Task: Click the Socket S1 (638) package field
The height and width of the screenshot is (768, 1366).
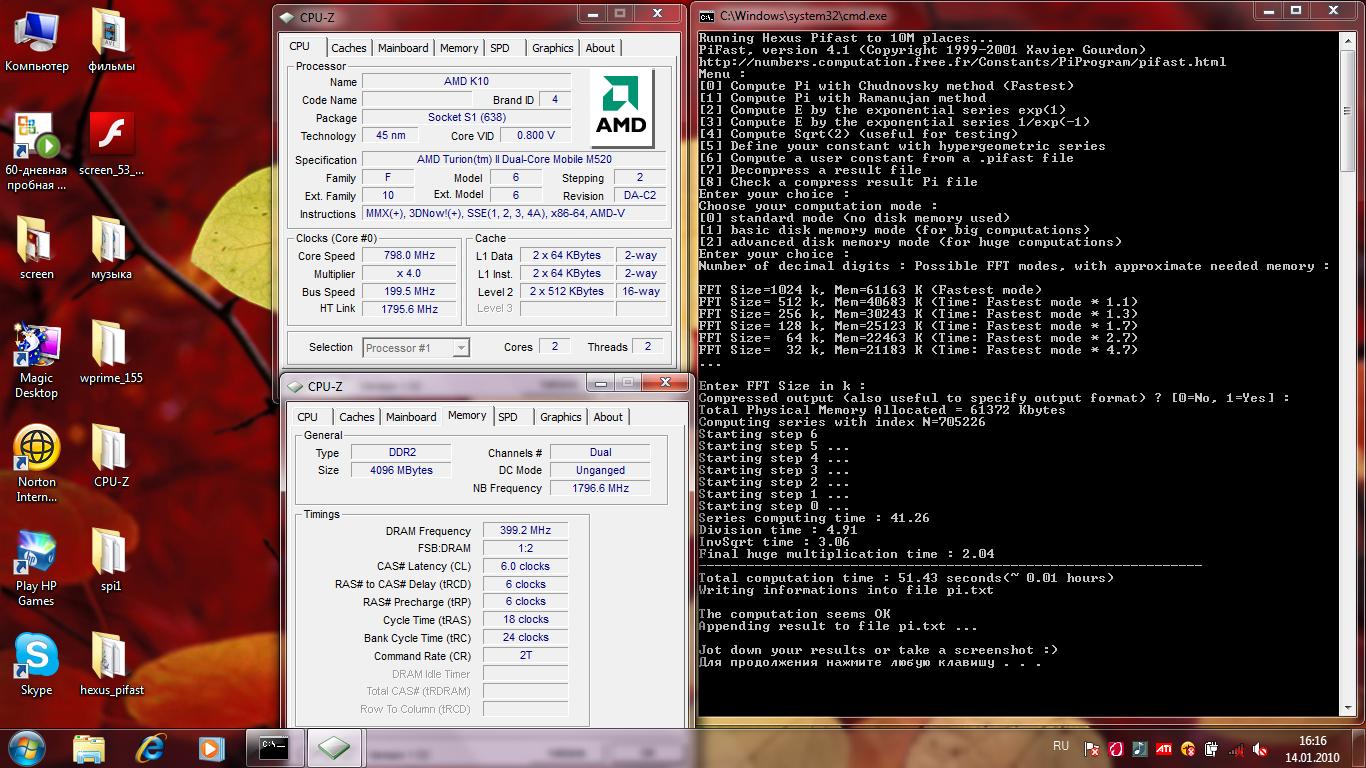Action: click(x=466, y=118)
